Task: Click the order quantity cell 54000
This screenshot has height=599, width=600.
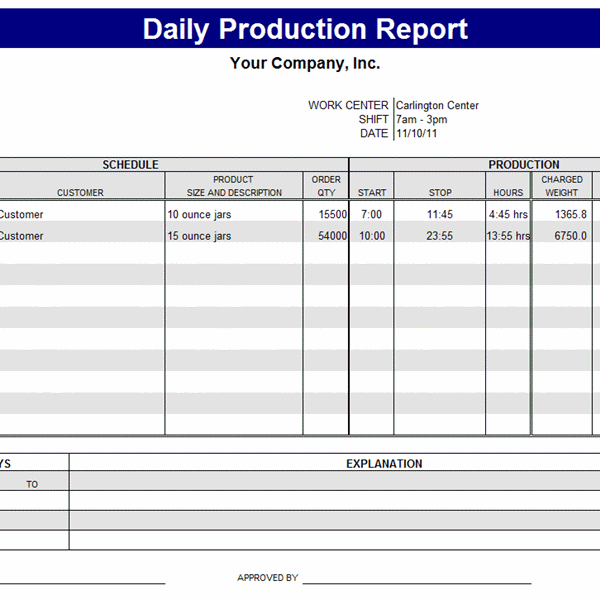Action: click(x=326, y=236)
